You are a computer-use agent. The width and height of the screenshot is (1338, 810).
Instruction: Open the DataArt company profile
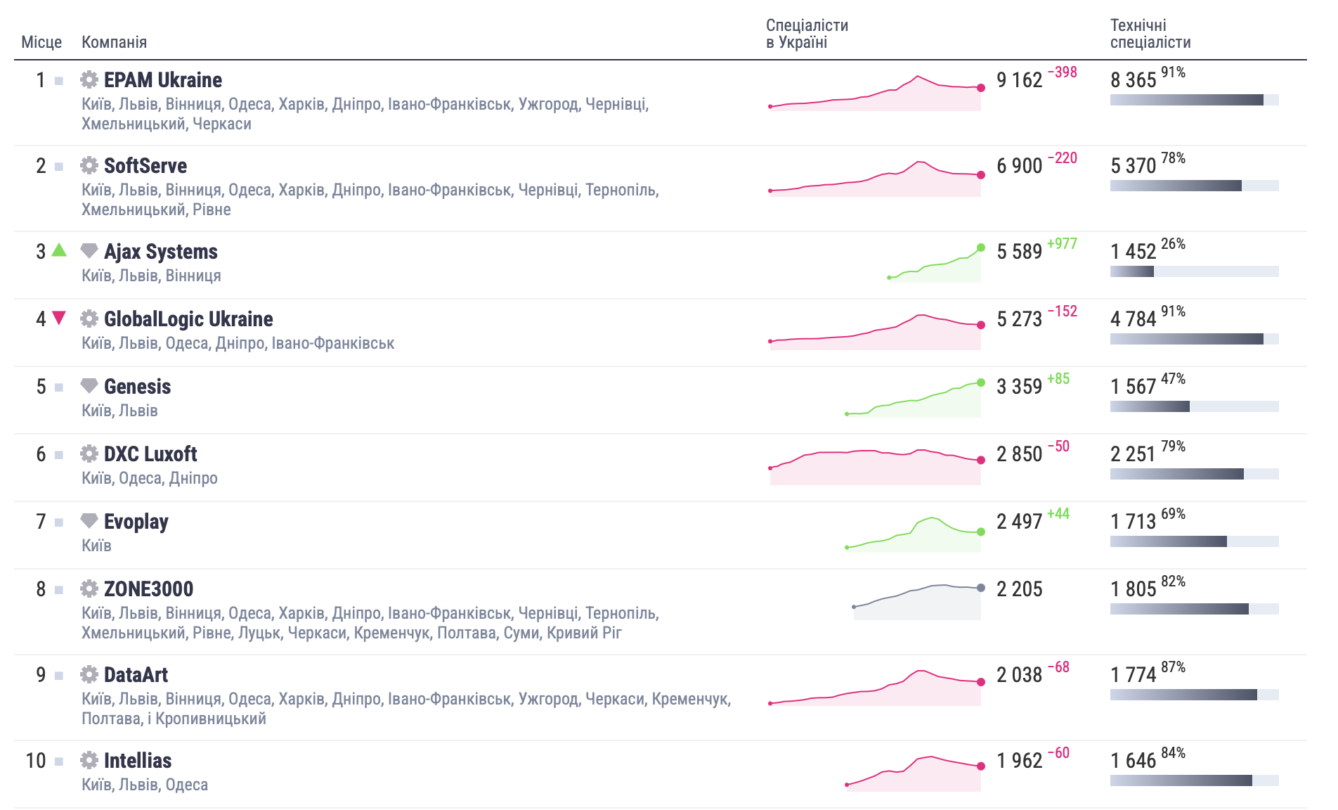(137, 675)
